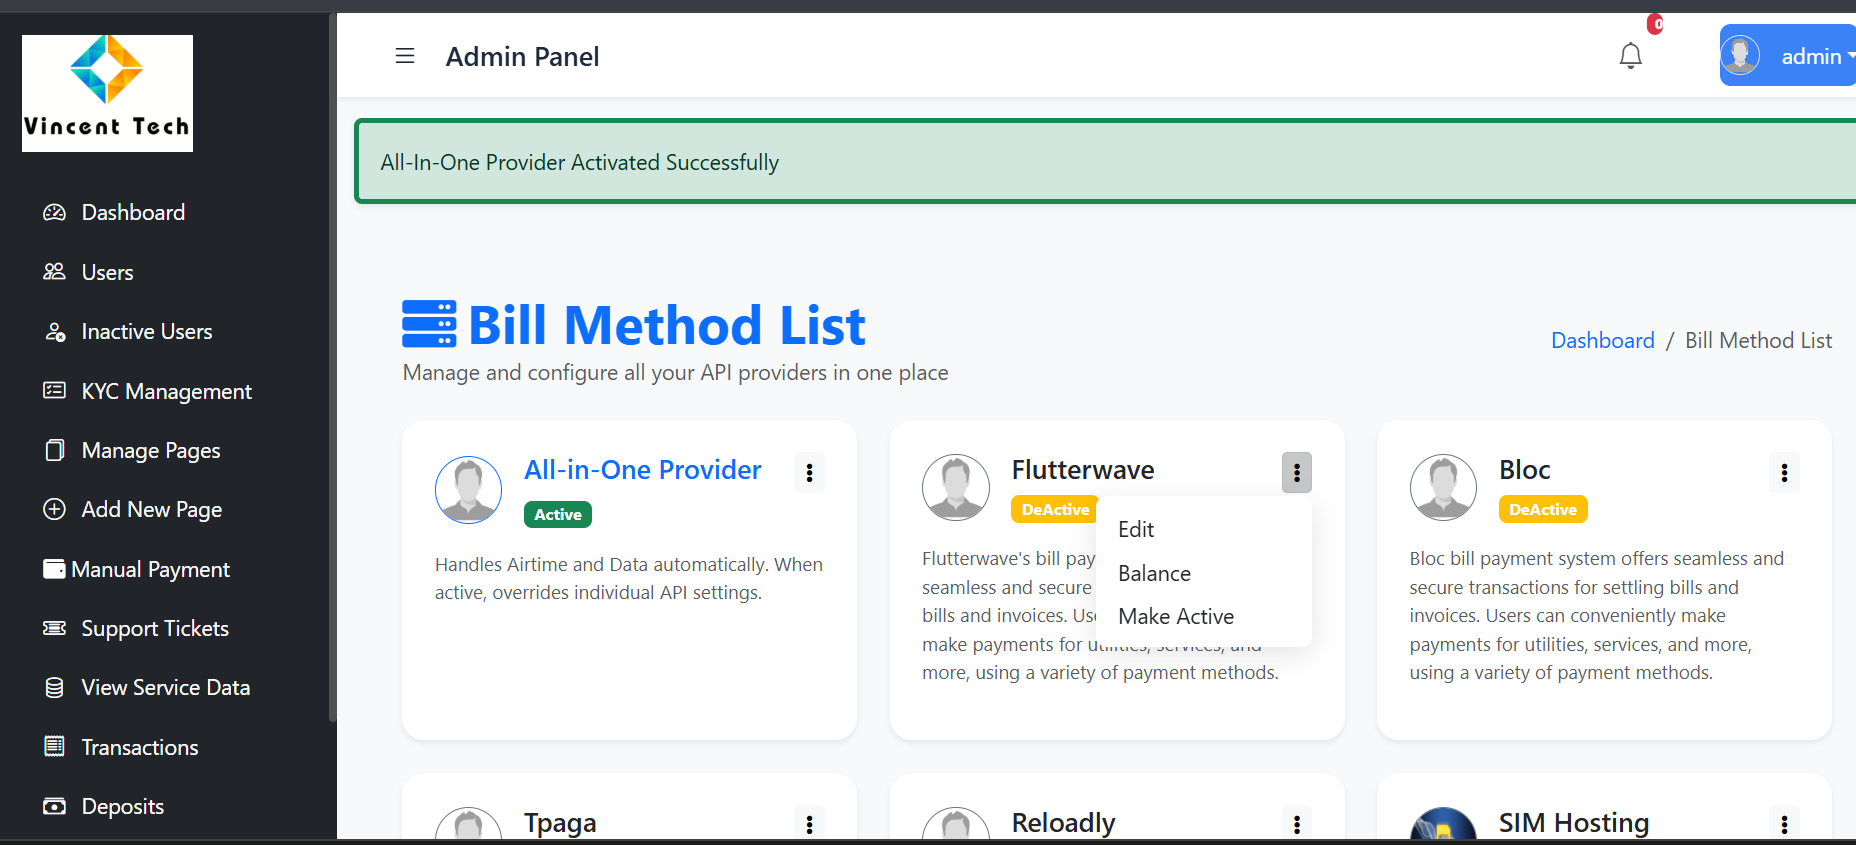This screenshot has width=1856, height=845.
Task: Open the Tpaga card options menu
Action: pyautogui.click(x=809, y=824)
